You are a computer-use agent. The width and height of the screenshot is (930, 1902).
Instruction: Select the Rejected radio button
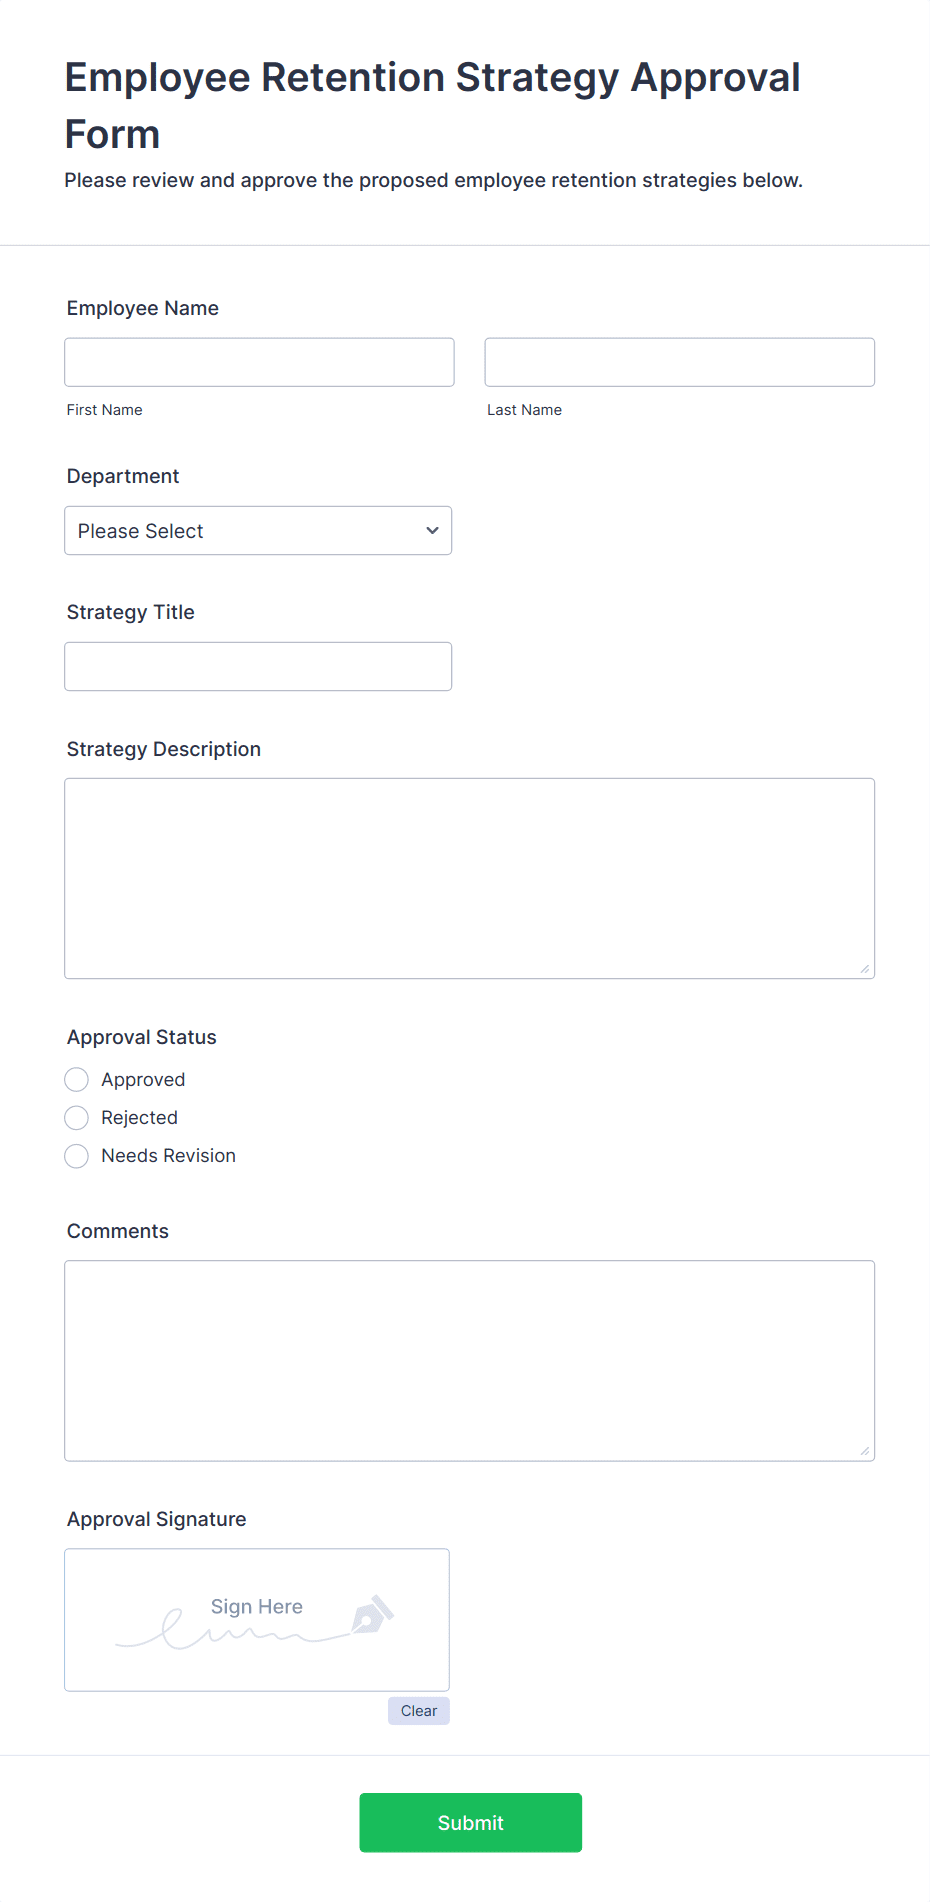pos(77,1118)
